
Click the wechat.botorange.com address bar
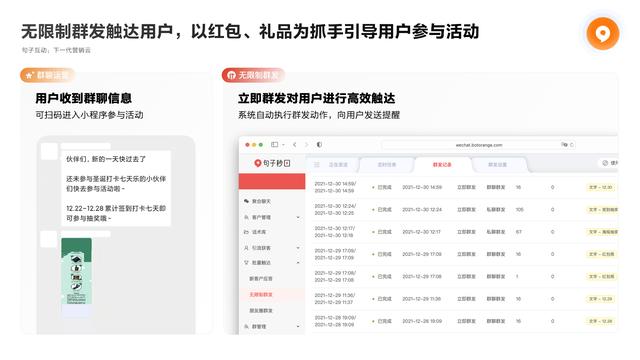click(x=479, y=145)
